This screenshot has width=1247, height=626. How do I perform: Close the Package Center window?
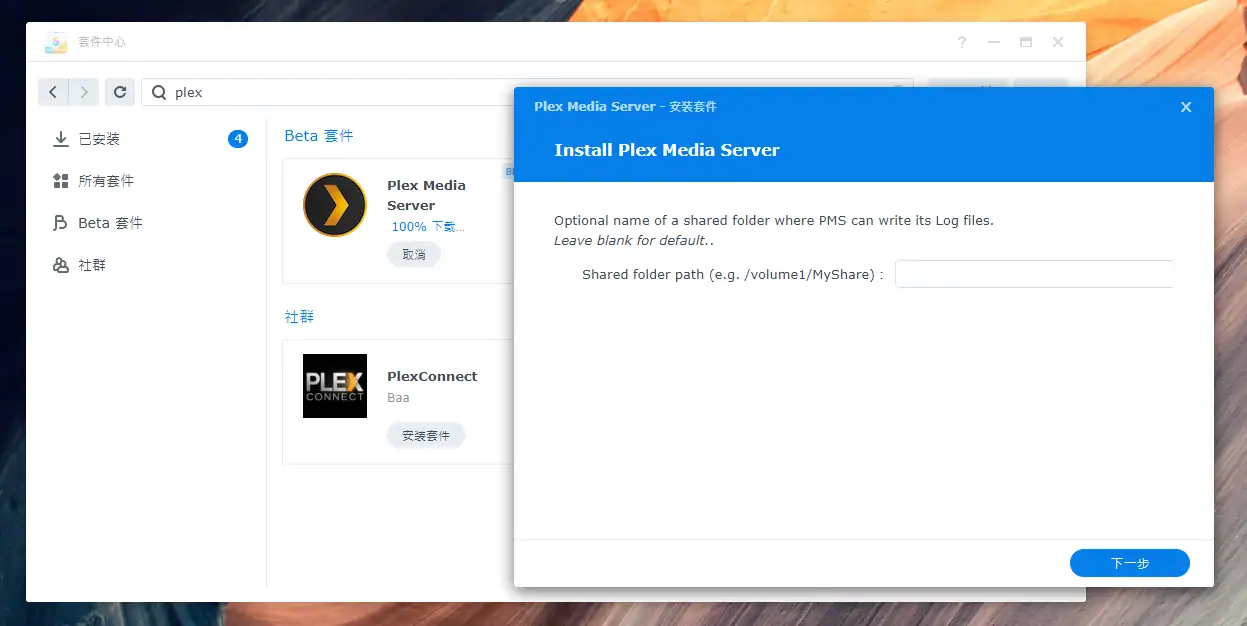[1058, 42]
